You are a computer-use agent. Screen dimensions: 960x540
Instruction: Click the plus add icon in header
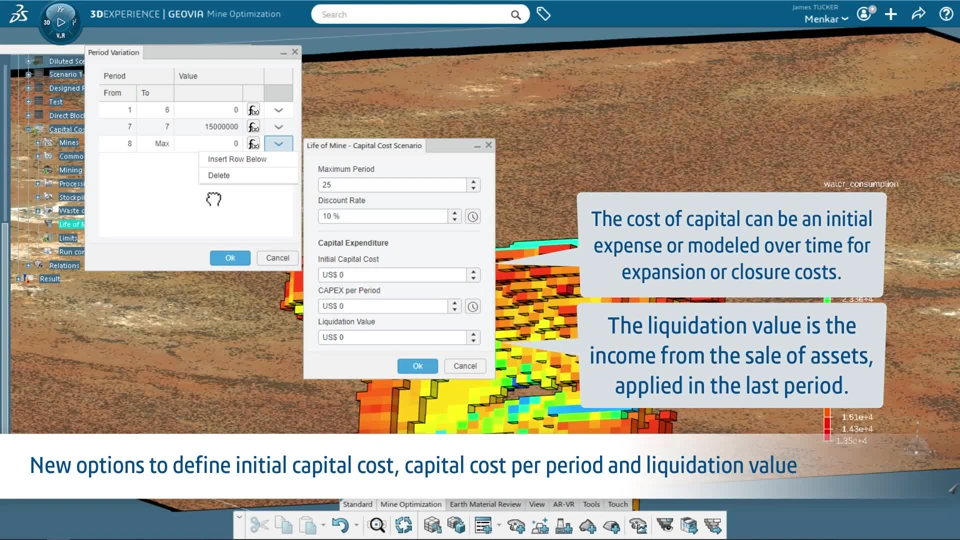click(891, 13)
